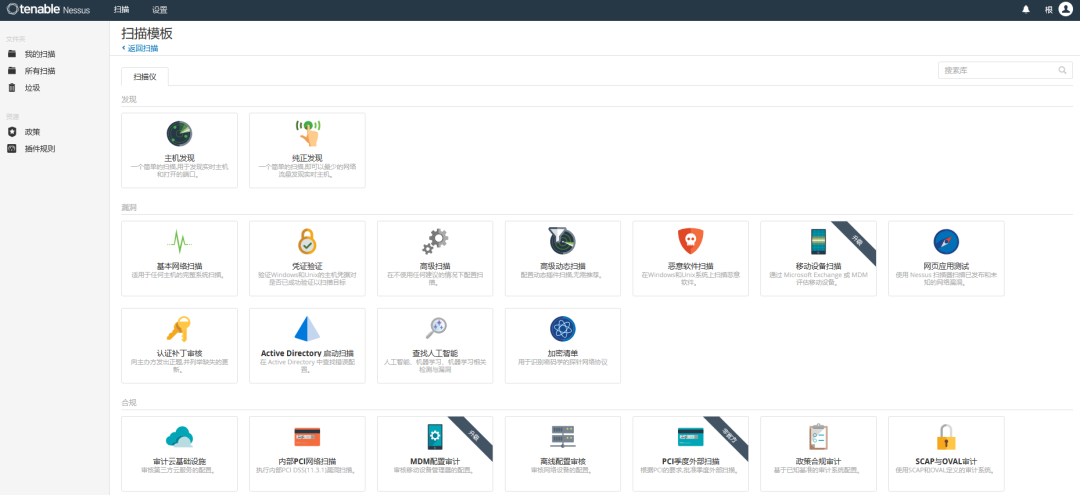Open the 主机发现 radar icon
This screenshot has height=495, width=1080.
[x=179, y=133]
